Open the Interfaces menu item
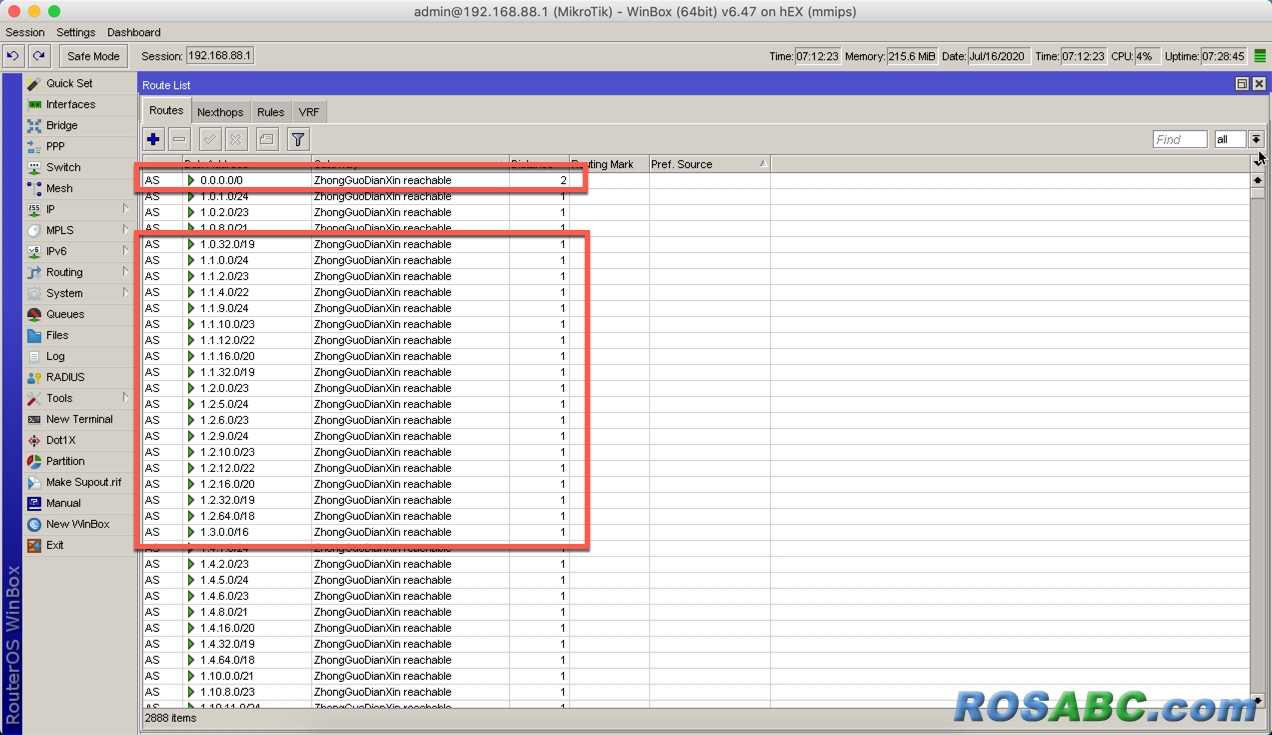The width and height of the screenshot is (1272, 735). click(x=70, y=105)
